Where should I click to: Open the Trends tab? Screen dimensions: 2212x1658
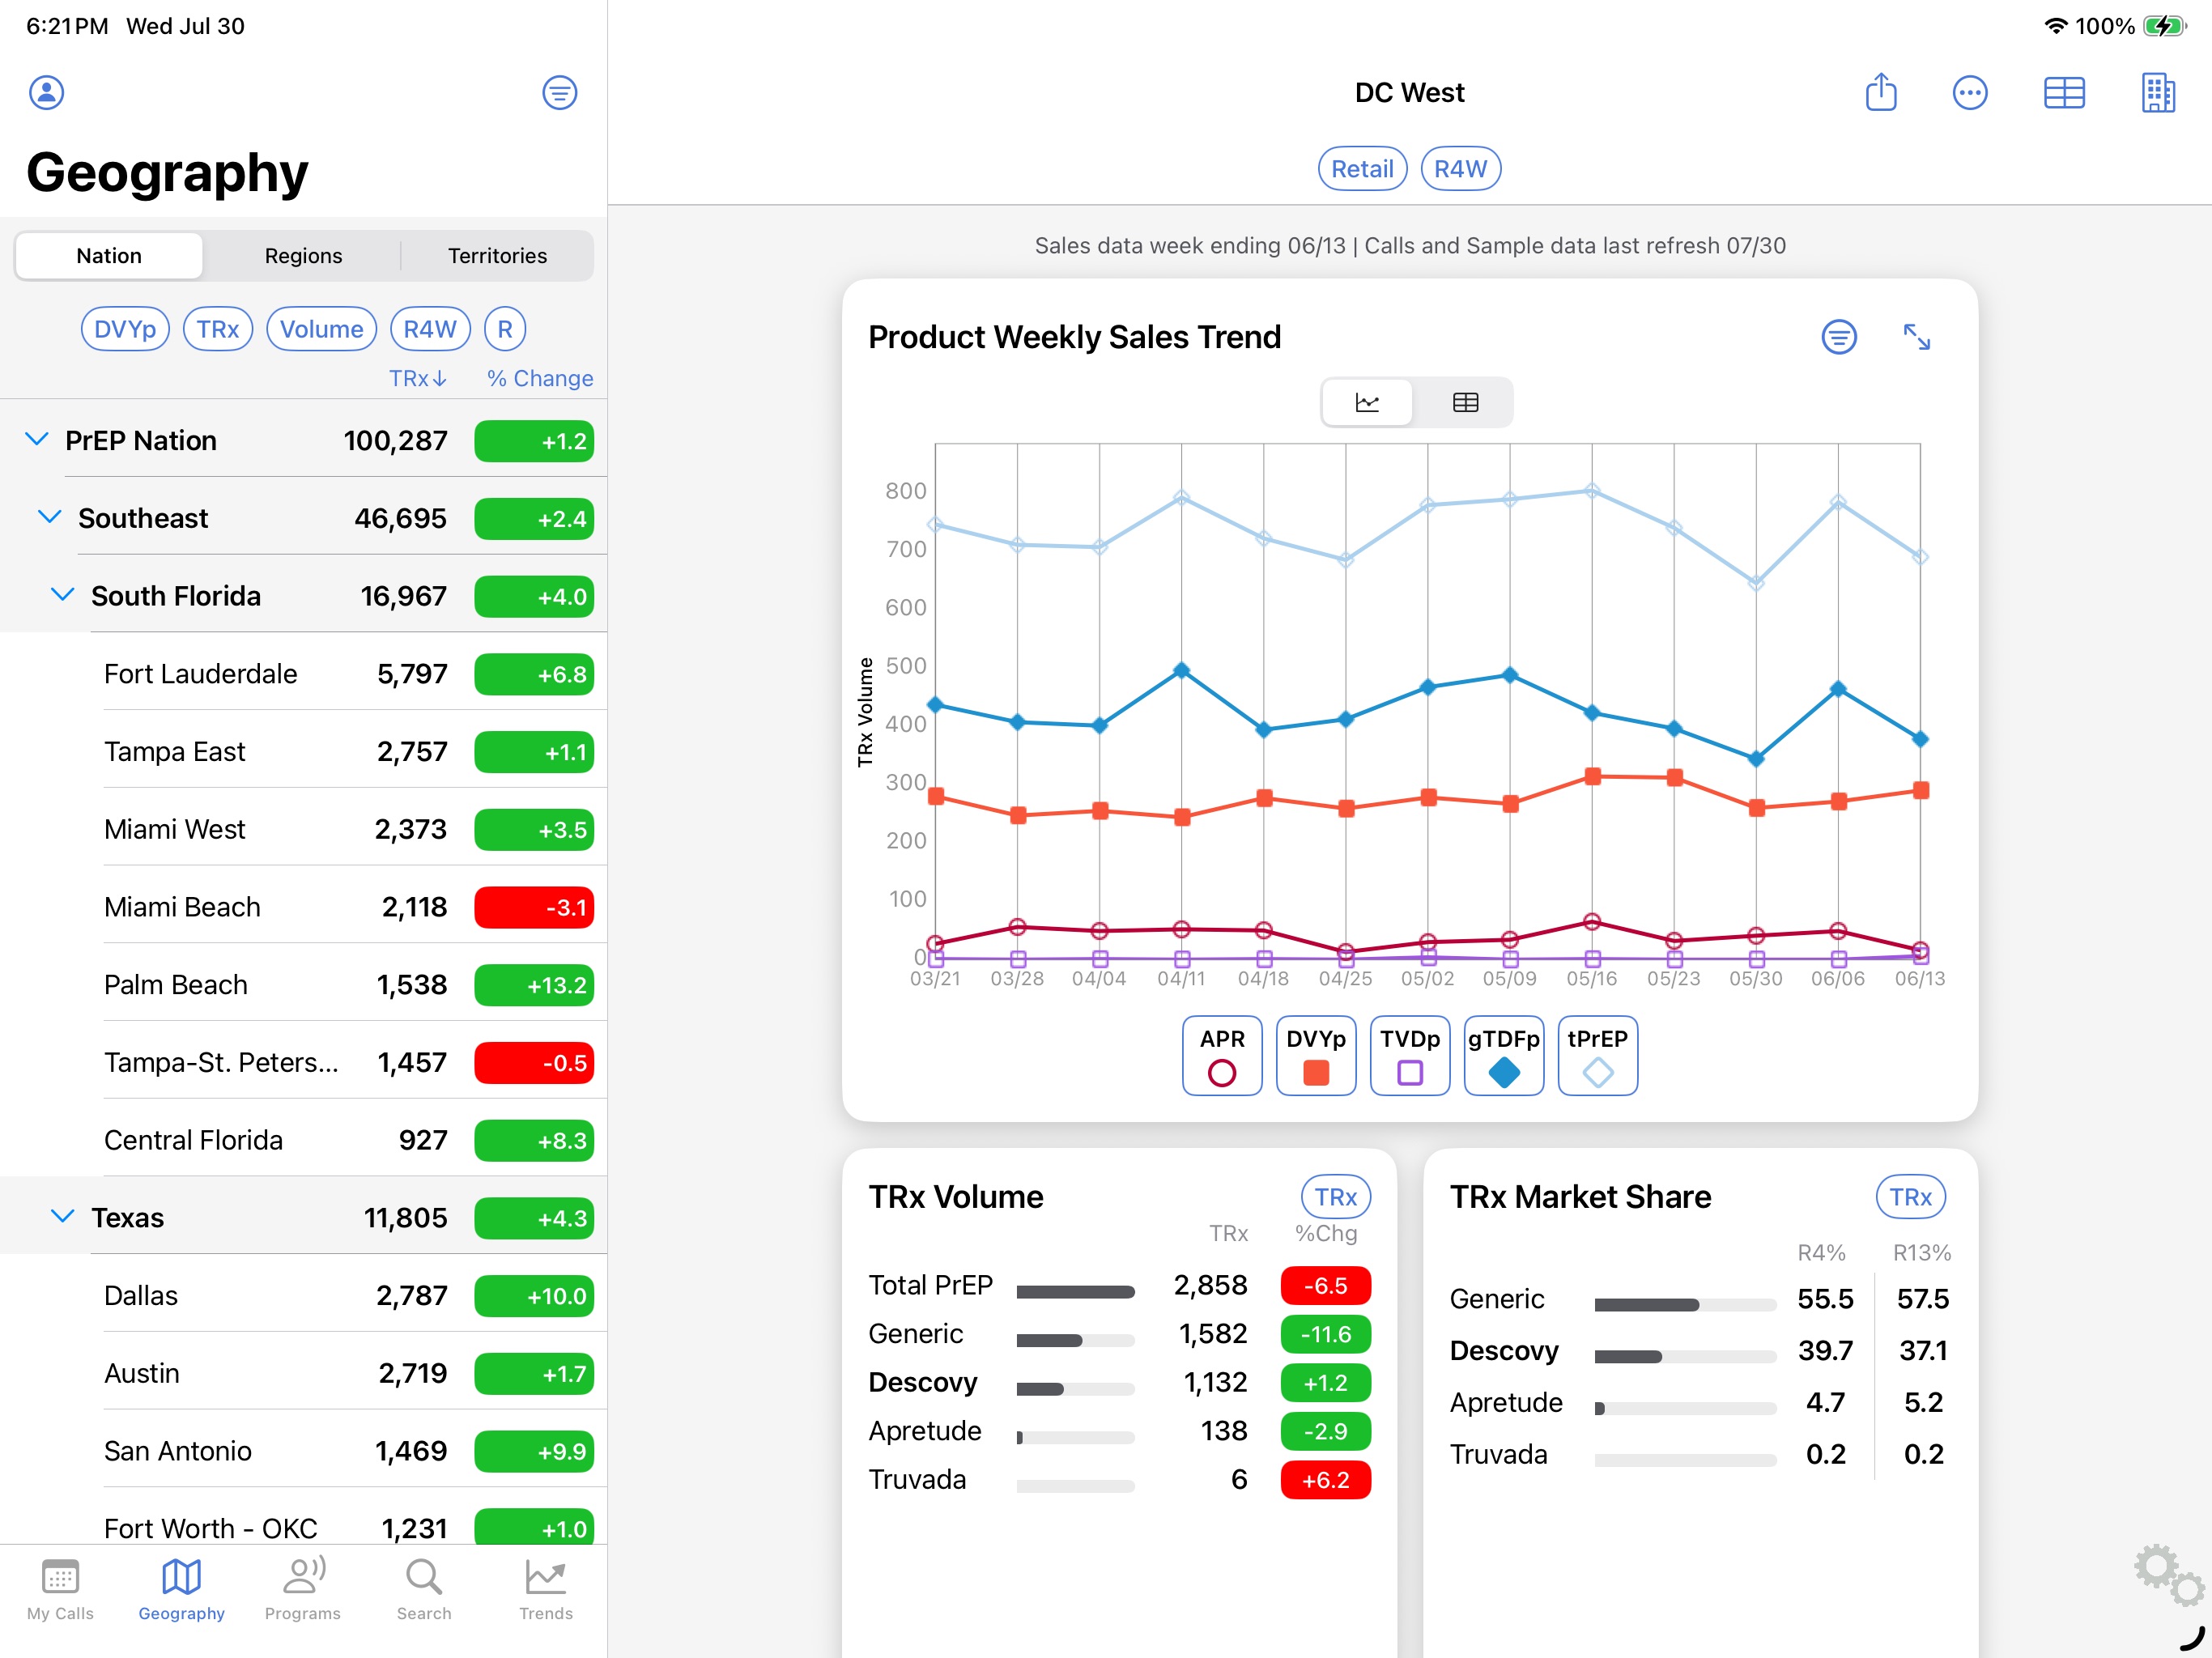coord(546,1590)
